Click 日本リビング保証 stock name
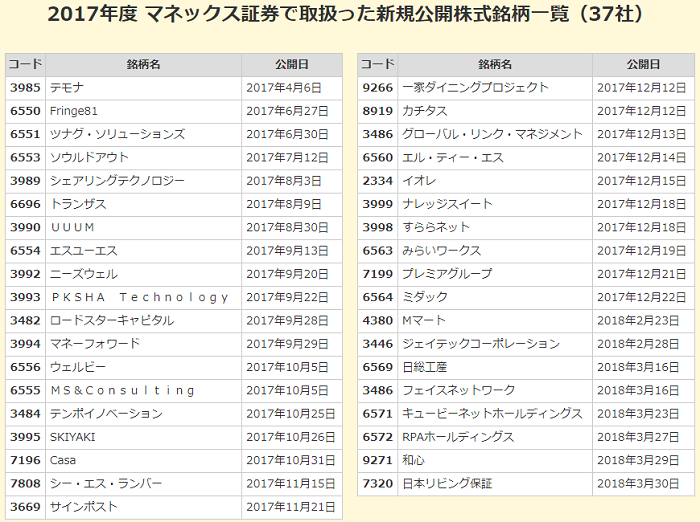The image size is (700, 522). click(x=447, y=483)
